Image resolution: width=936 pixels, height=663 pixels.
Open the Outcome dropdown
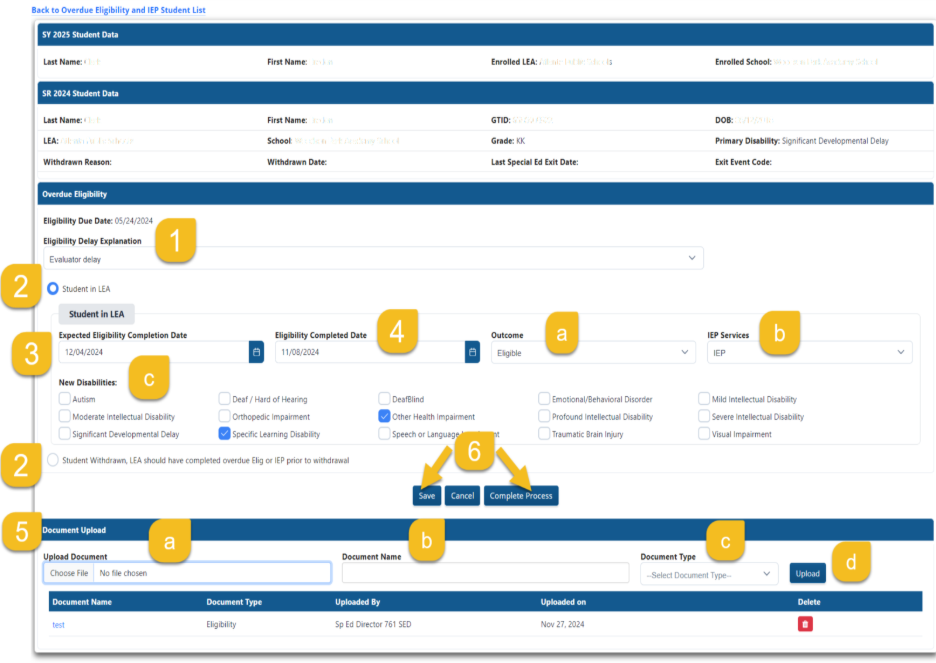(592, 352)
